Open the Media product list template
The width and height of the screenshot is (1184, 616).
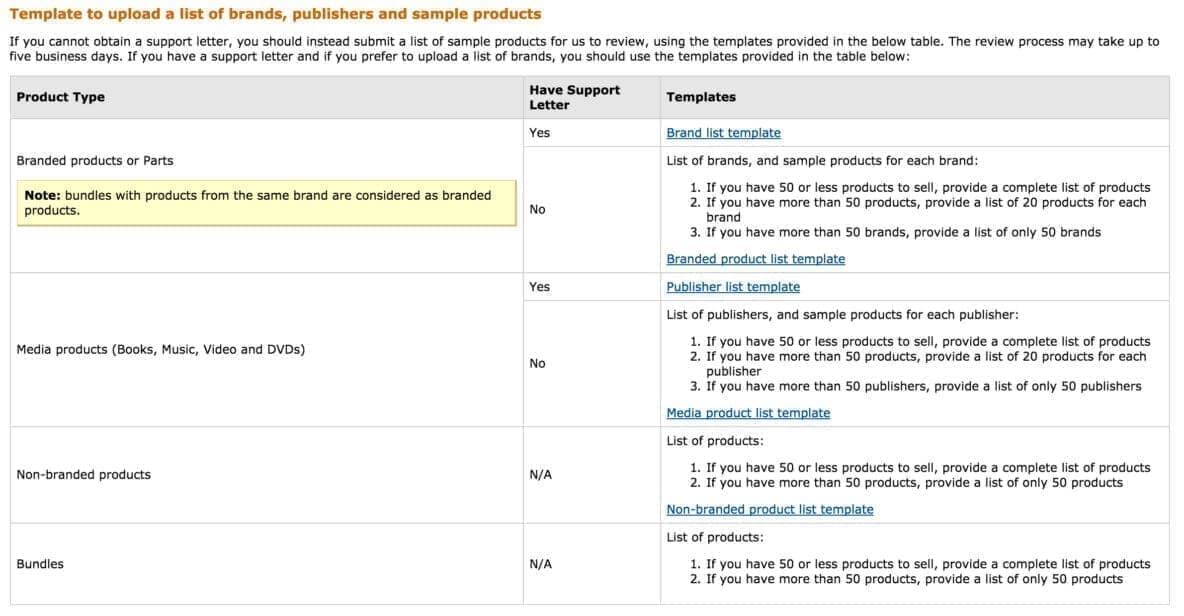748,412
